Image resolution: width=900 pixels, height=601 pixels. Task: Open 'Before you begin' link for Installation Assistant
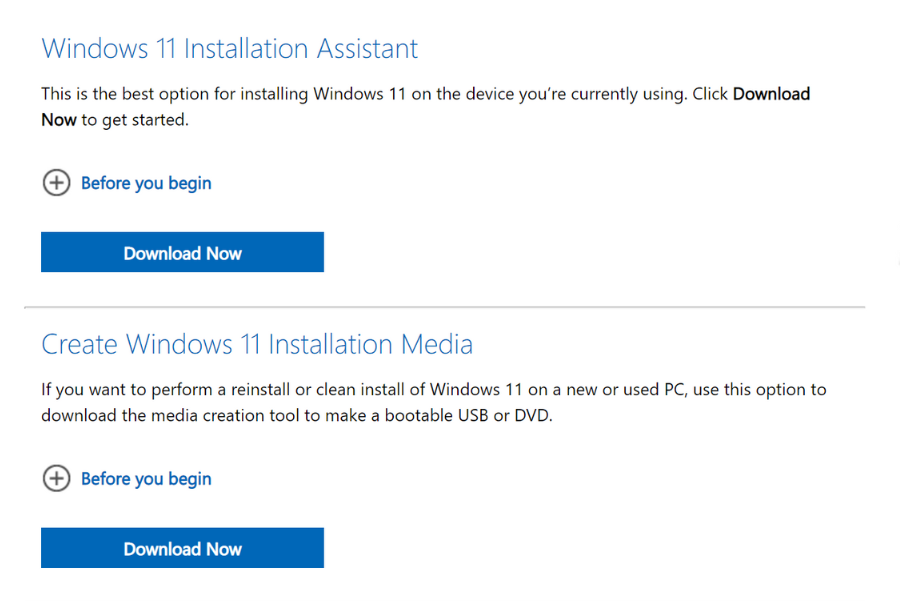(146, 183)
